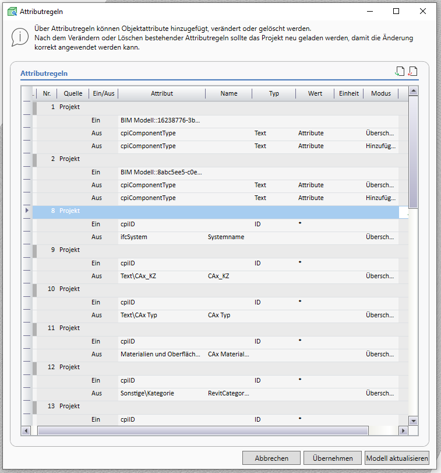441x473 pixels.
Task: Click the vertical scrollbar thumb
Action: 413,152
